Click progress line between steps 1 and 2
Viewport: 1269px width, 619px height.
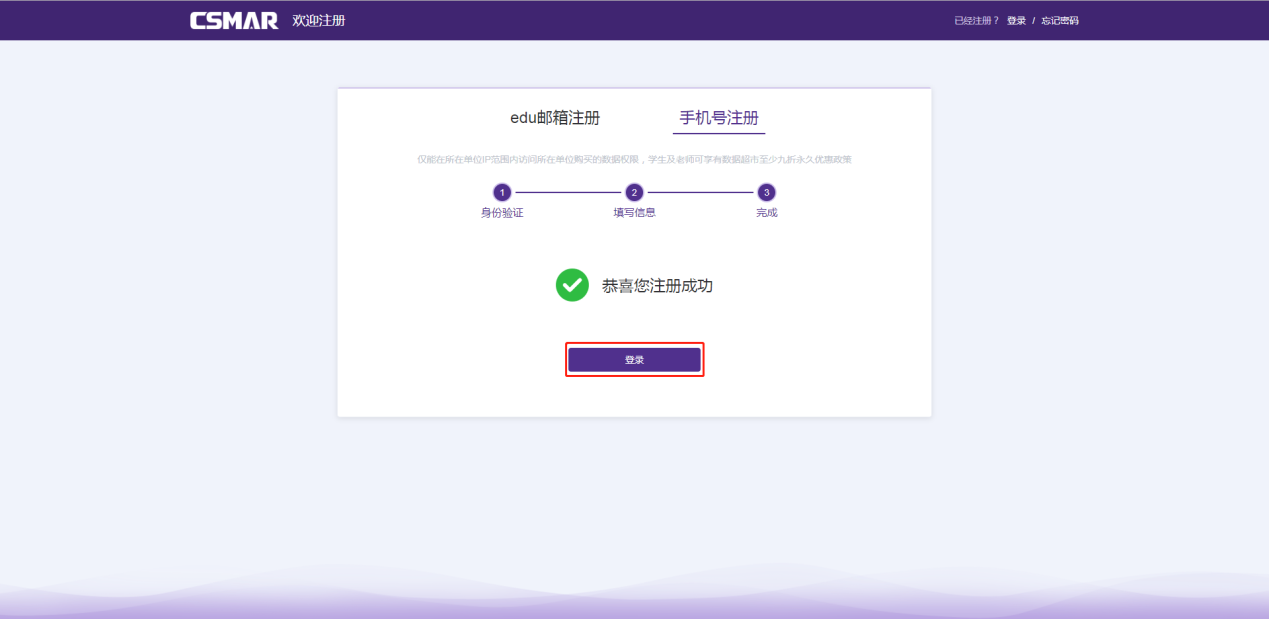tap(568, 192)
